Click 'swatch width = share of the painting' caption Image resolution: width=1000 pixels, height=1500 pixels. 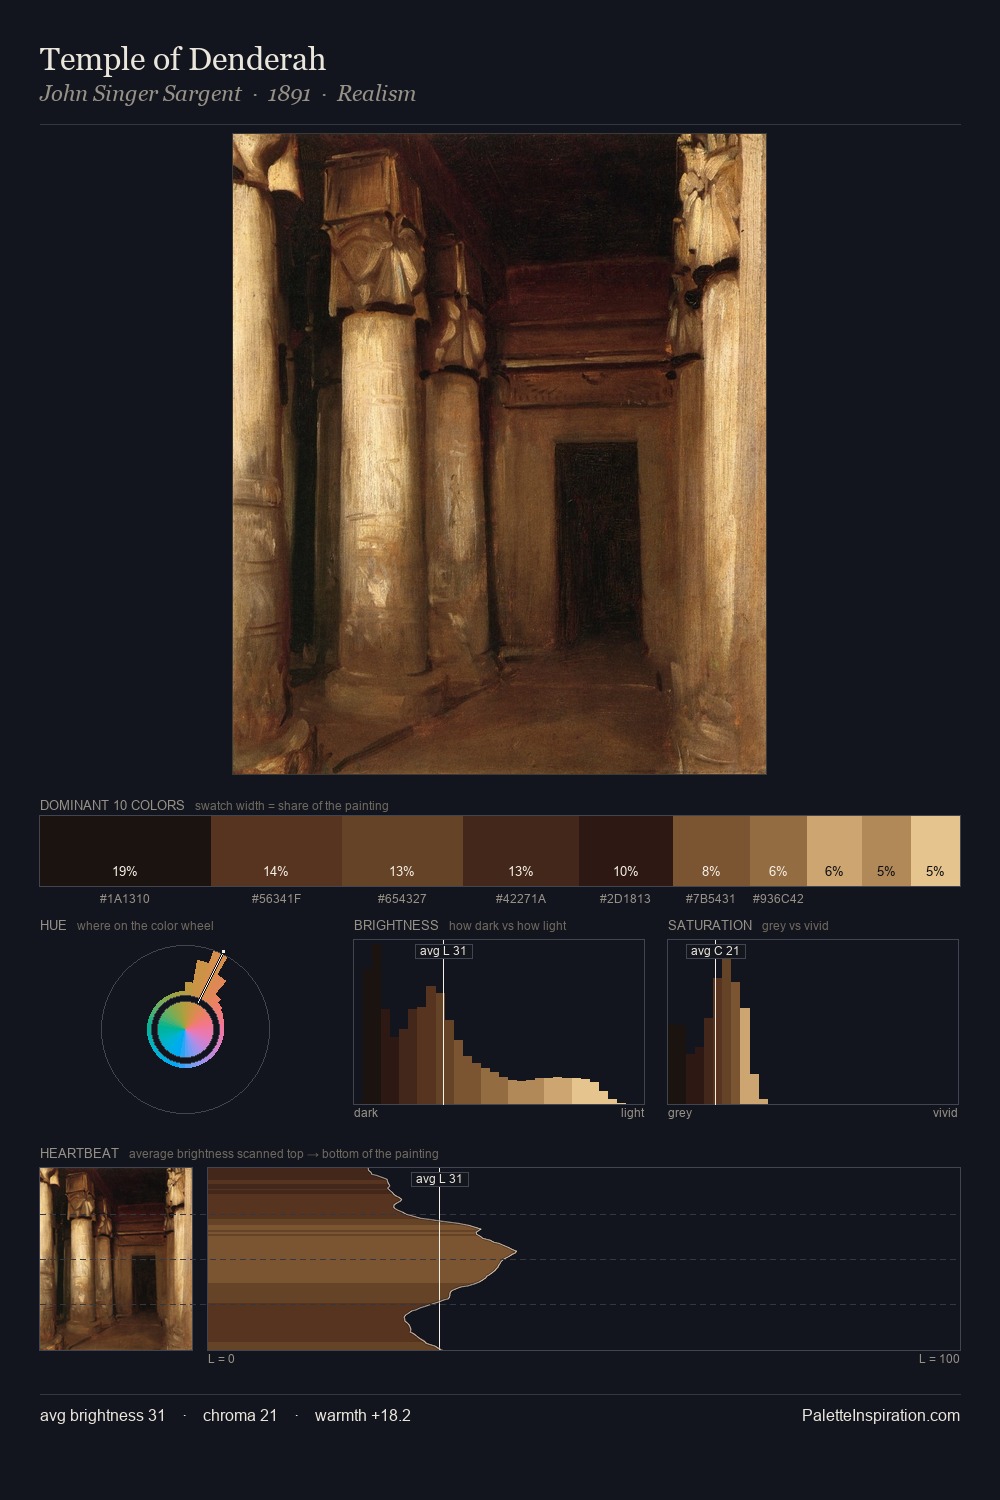[x=292, y=806]
